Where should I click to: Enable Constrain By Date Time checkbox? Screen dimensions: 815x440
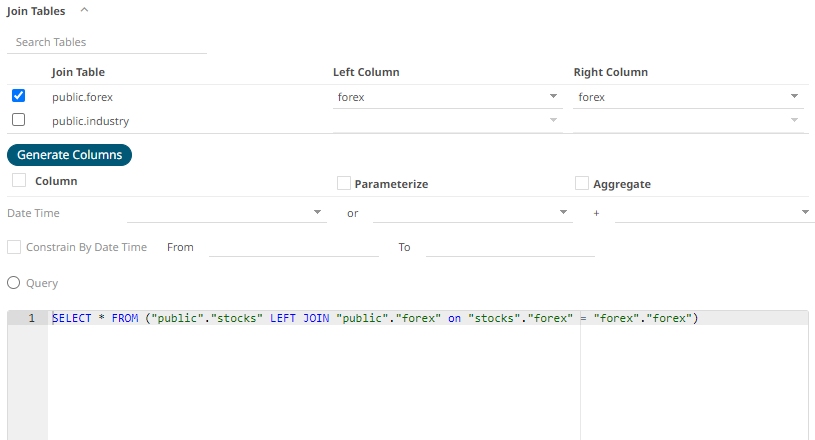tap(14, 247)
